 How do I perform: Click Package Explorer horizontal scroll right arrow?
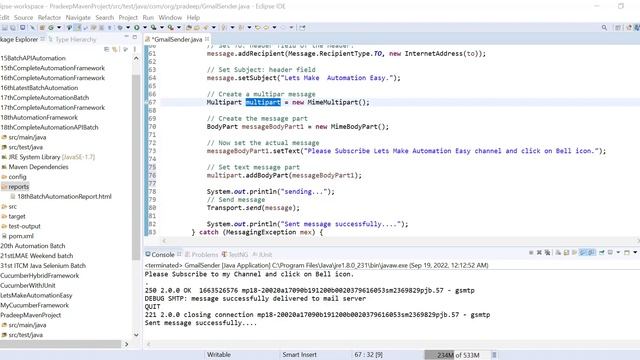(x=127, y=344)
